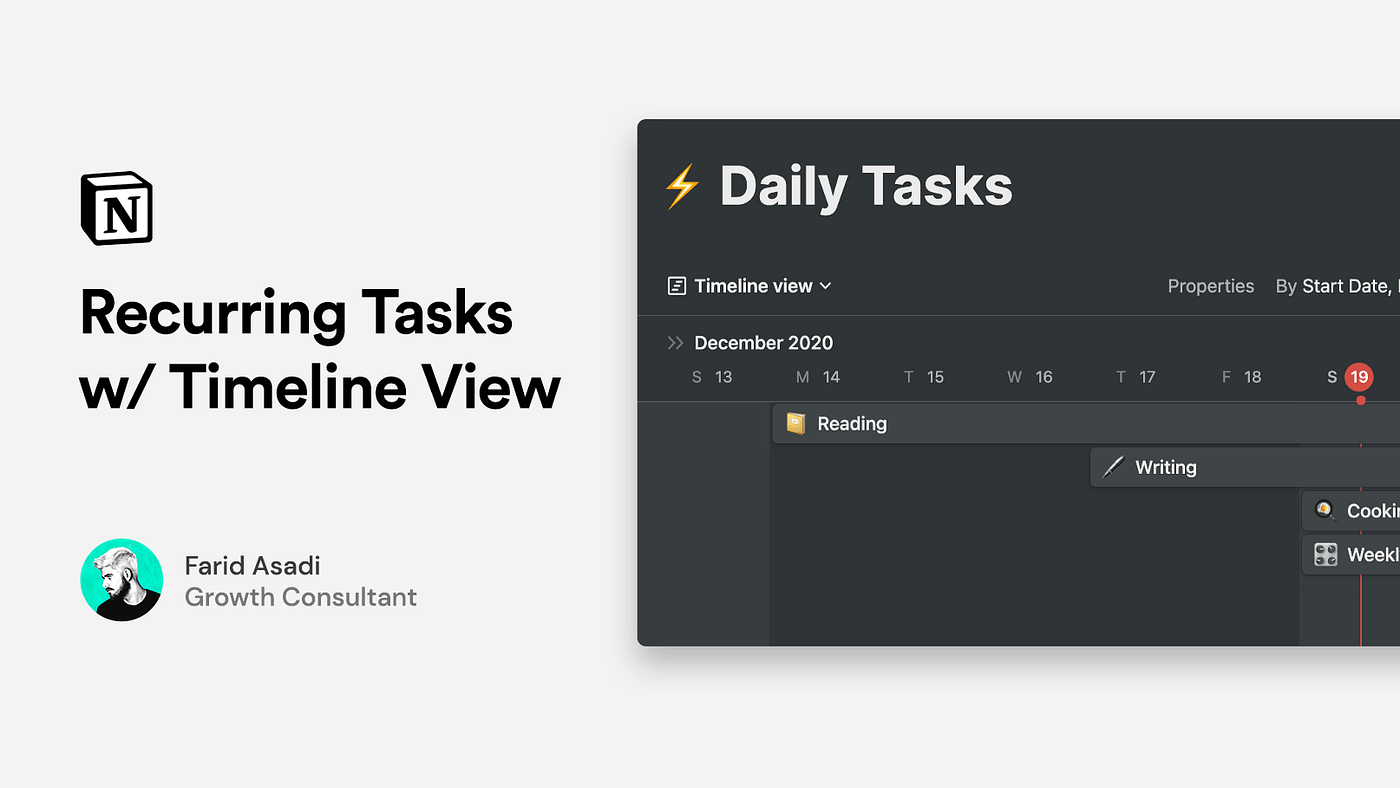Click the Notion logo icon
The height and width of the screenshot is (788, 1400).
116,207
